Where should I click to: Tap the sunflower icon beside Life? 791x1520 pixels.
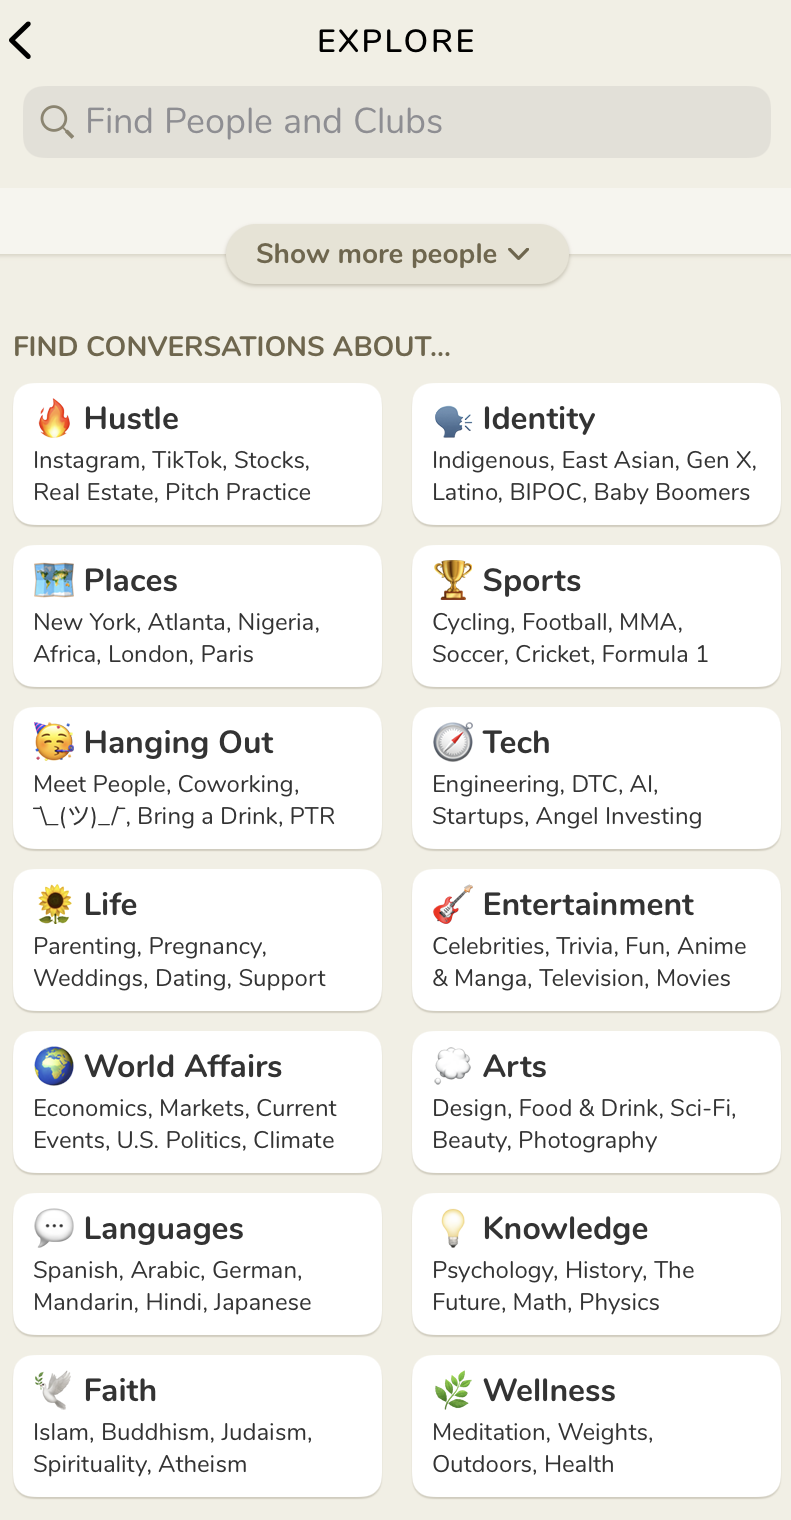click(x=54, y=905)
